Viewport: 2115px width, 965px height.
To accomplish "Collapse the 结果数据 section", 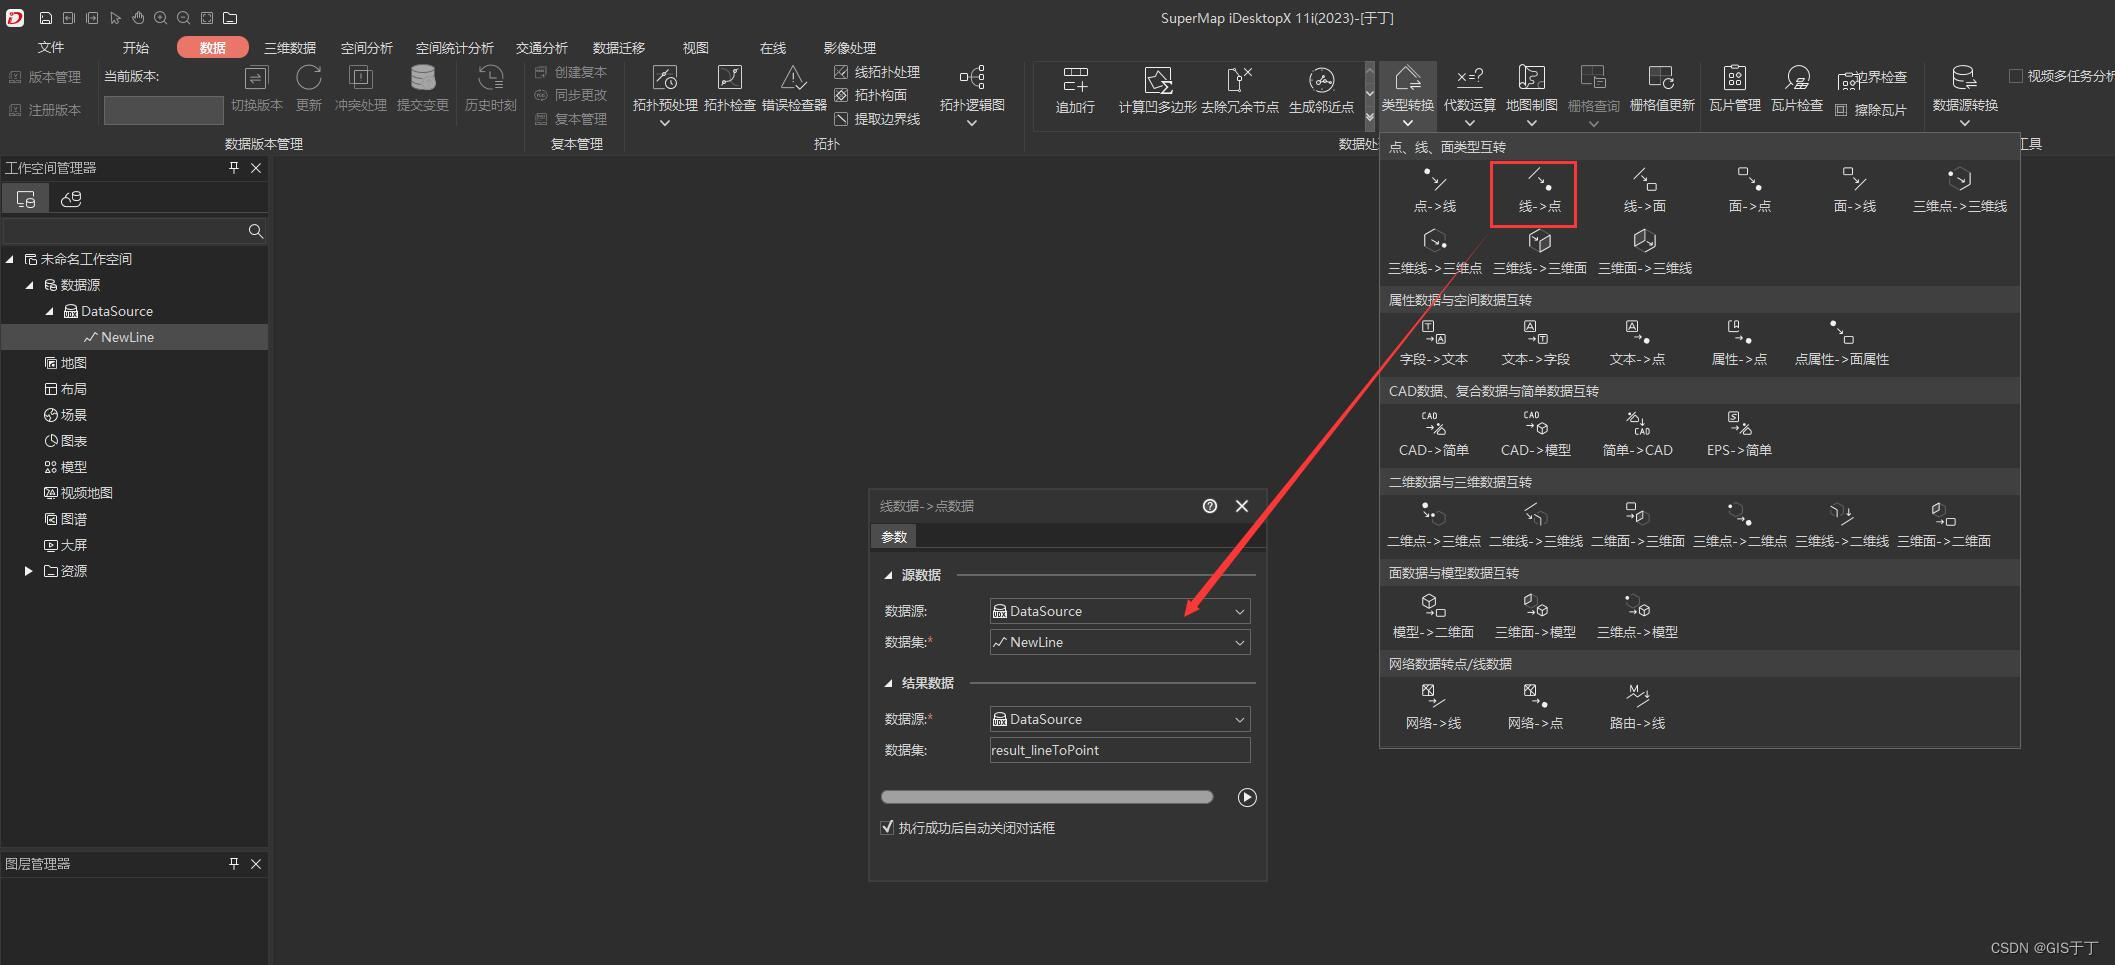I will click(888, 683).
